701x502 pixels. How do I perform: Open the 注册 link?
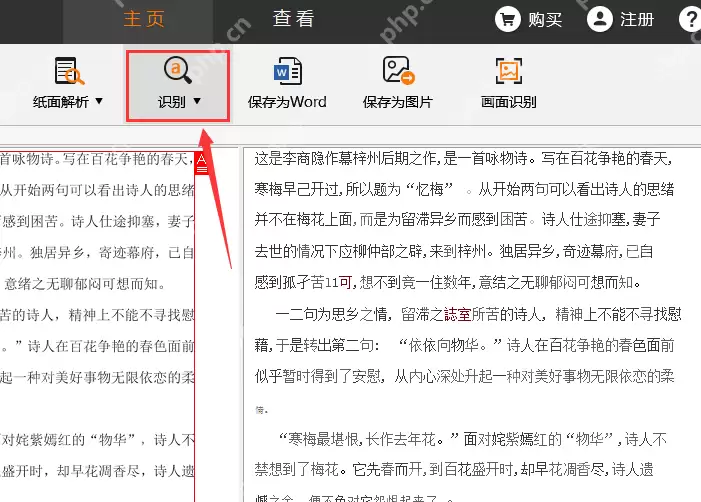pos(637,20)
